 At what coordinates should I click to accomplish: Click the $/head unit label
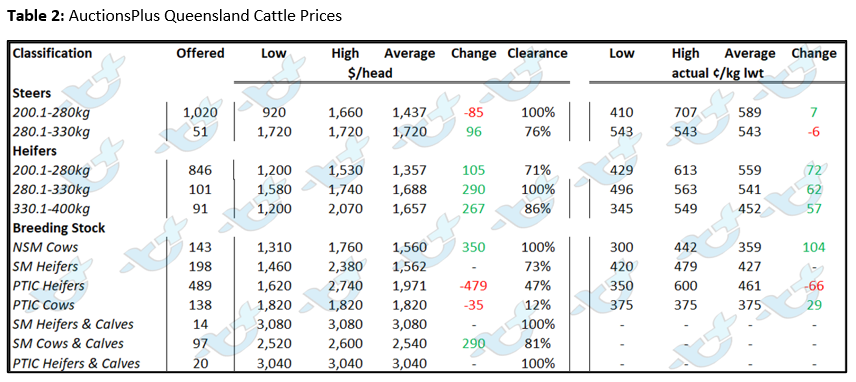click(370, 73)
